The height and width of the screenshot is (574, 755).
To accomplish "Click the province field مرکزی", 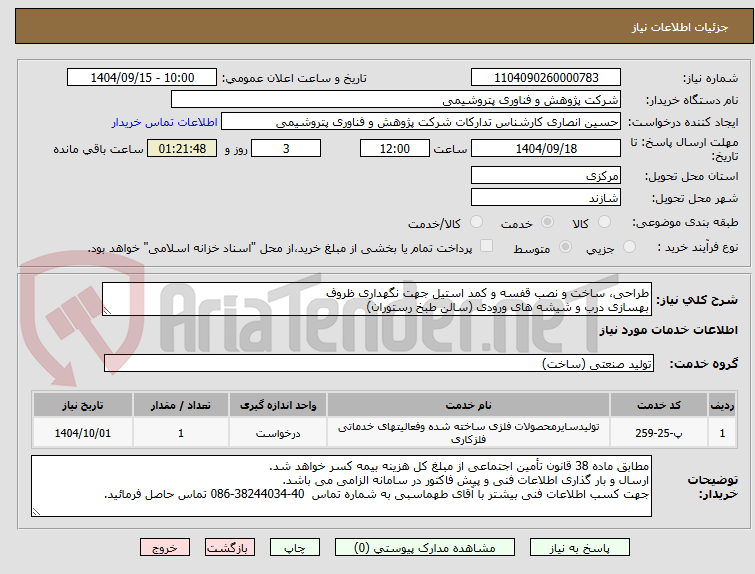I will coord(546,176).
